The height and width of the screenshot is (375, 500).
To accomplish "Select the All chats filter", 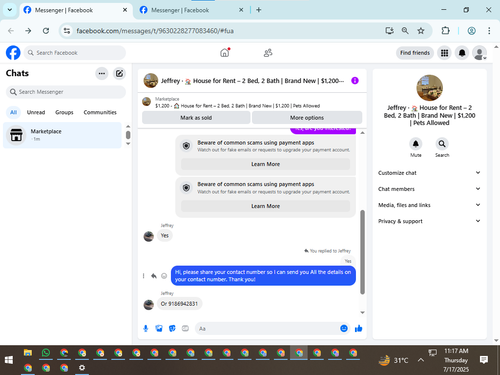I will (13, 112).
